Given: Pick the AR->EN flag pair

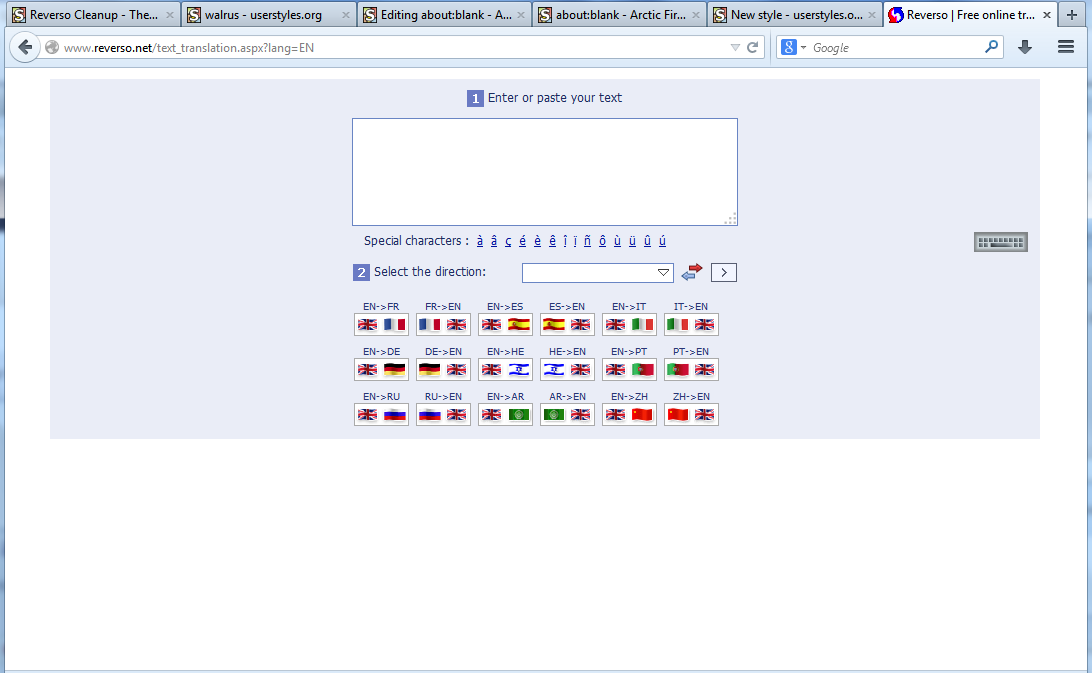Looking at the screenshot, I should (567, 415).
